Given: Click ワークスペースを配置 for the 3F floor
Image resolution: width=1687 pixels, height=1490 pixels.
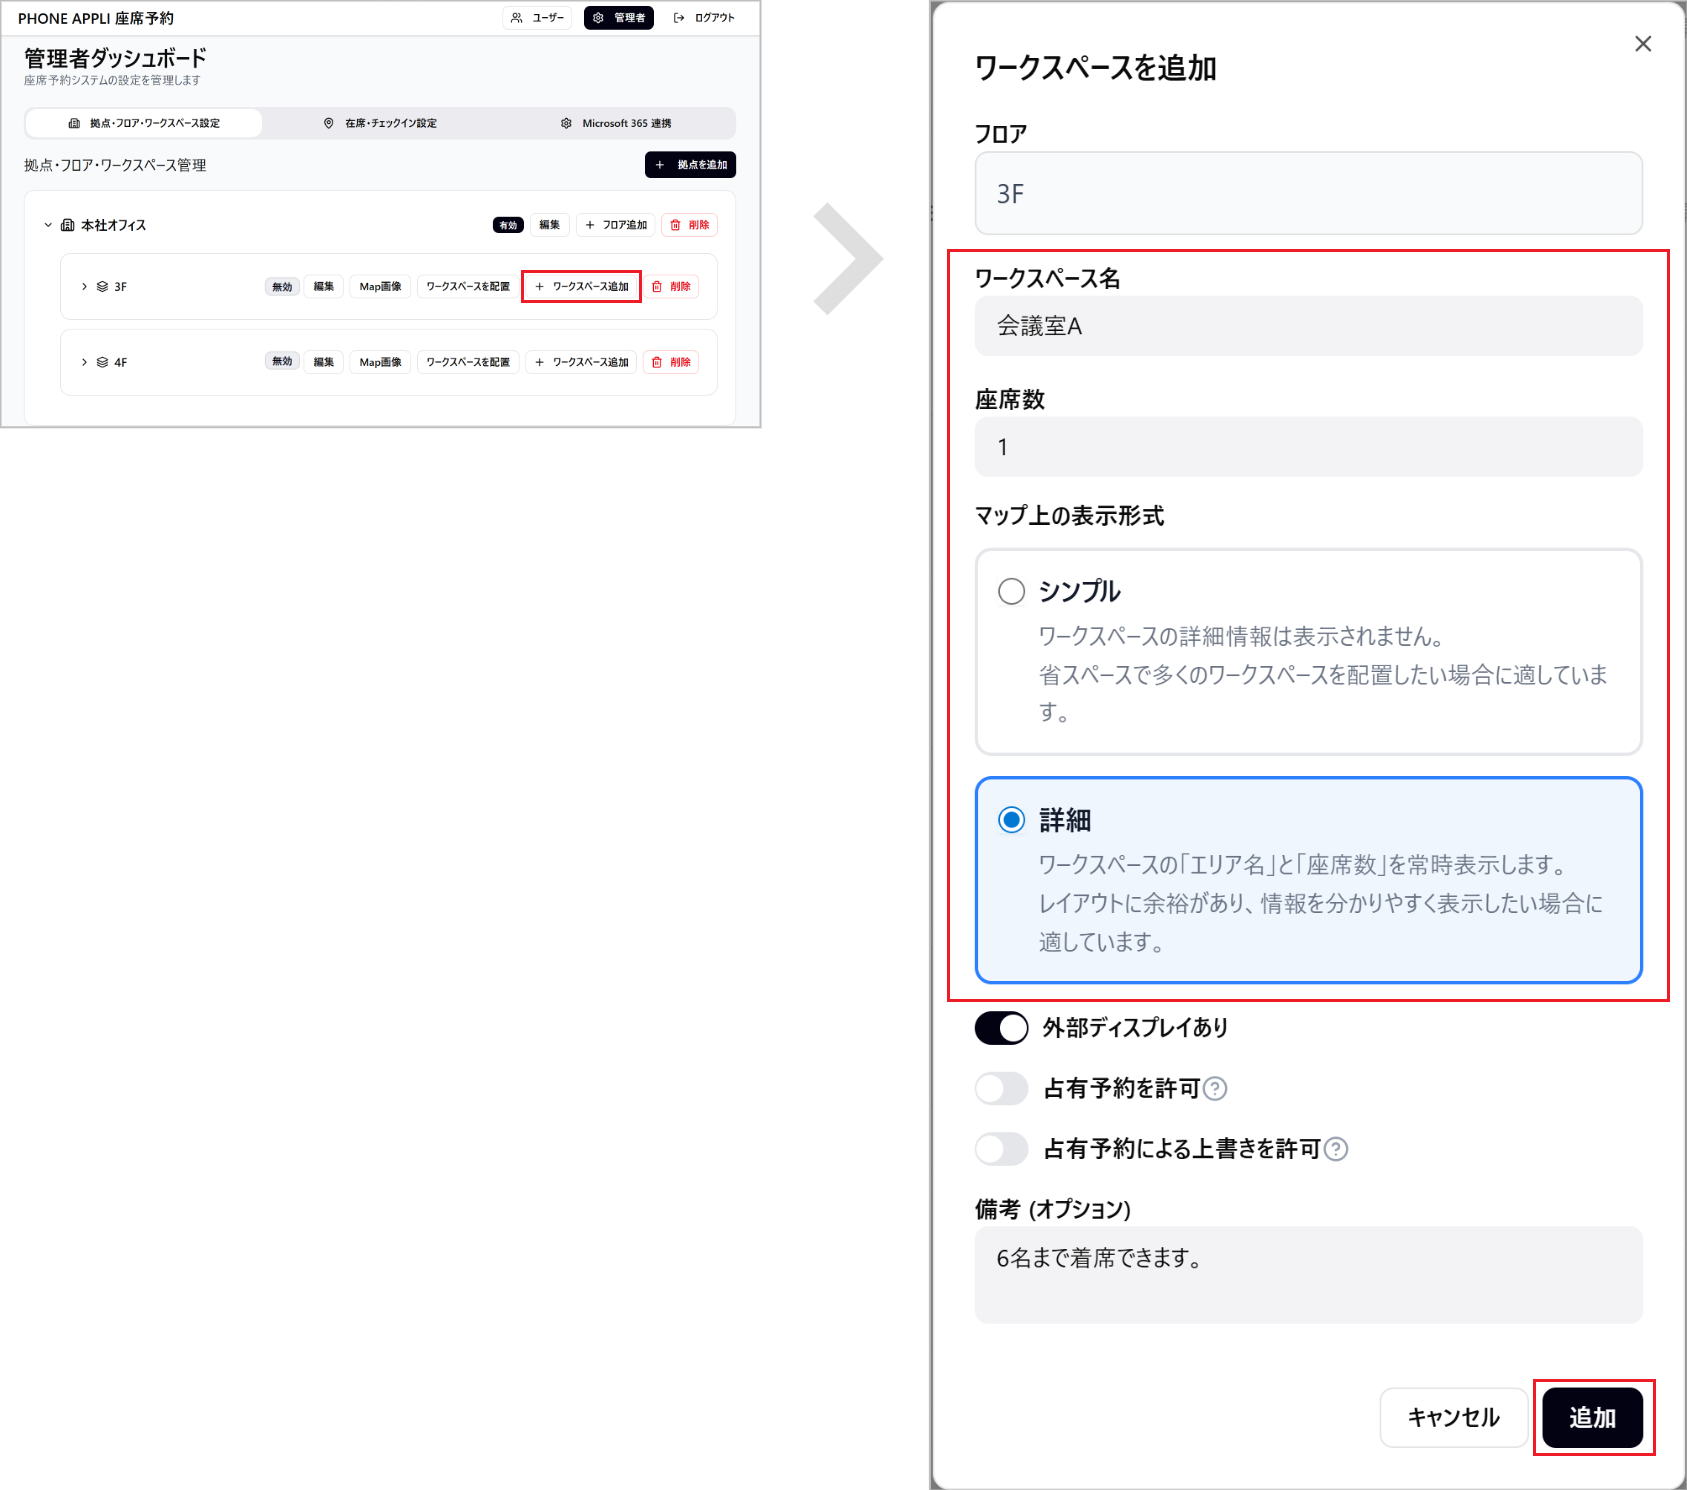Looking at the screenshot, I should (468, 287).
